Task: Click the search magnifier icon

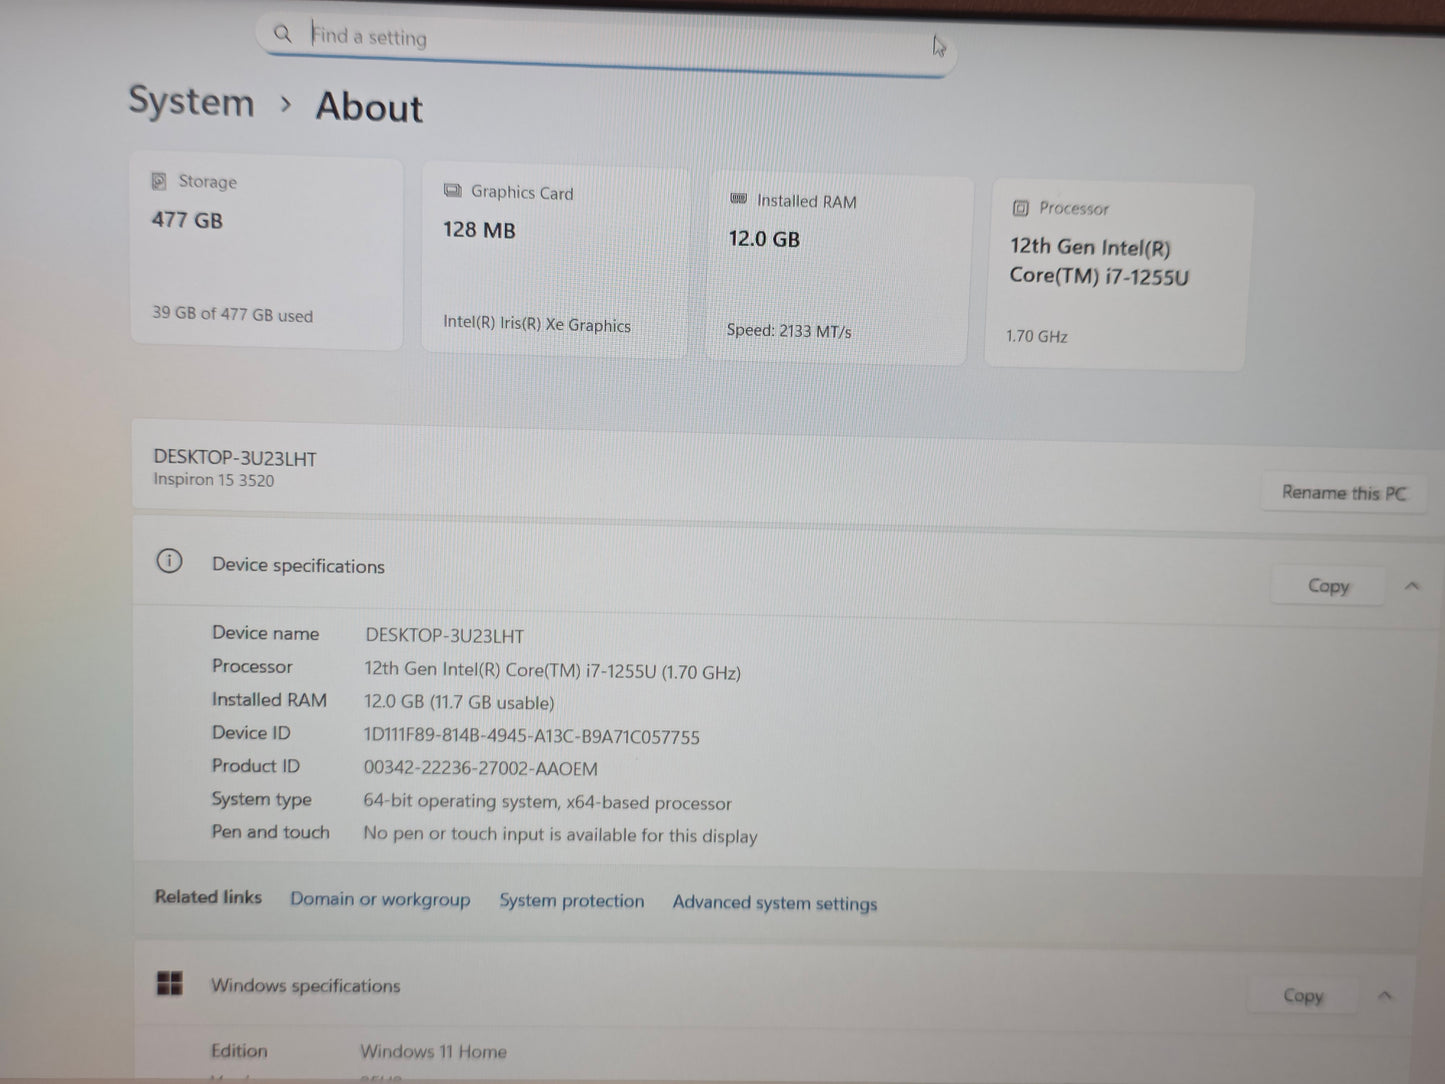Action: (283, 34)
